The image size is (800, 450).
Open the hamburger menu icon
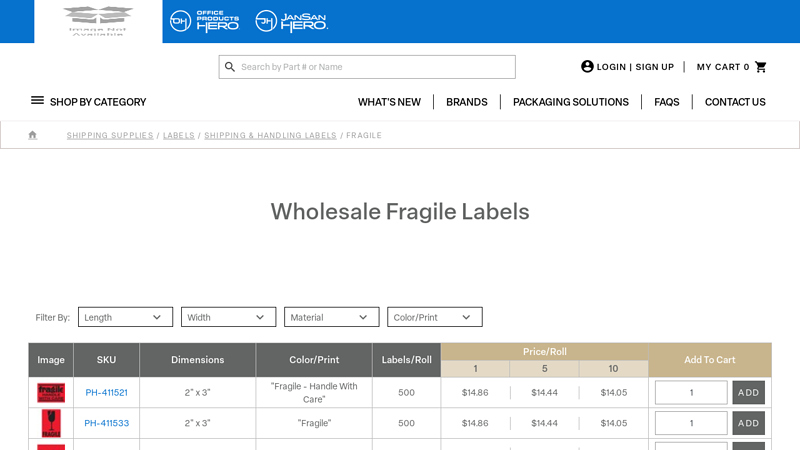(x=37, y=101)
